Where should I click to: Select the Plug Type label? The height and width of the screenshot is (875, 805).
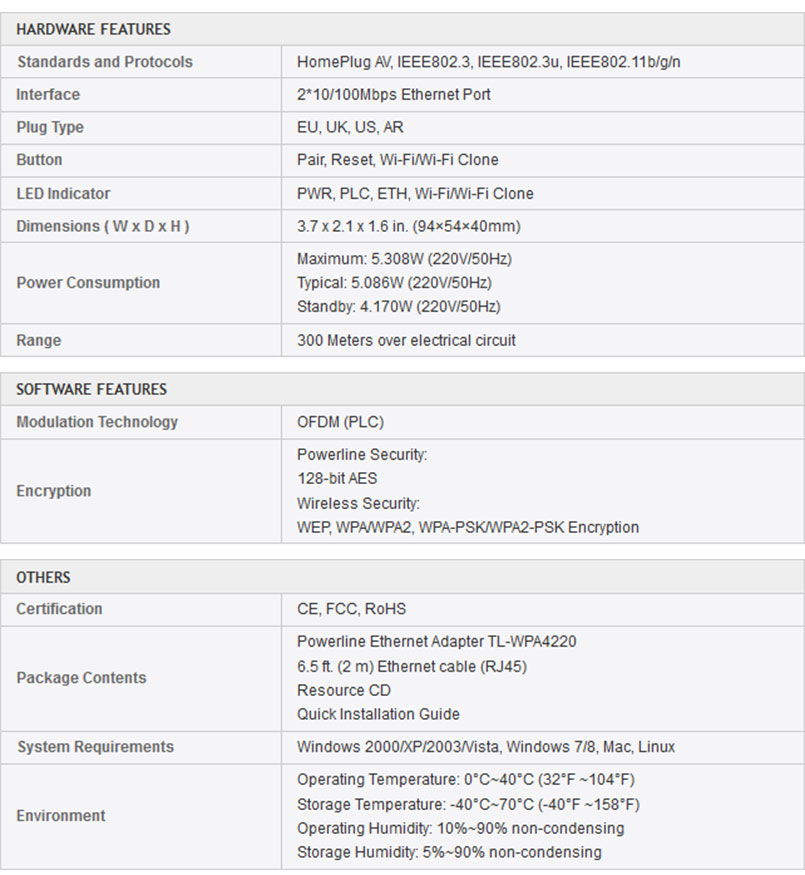click(x=50, y=127)
